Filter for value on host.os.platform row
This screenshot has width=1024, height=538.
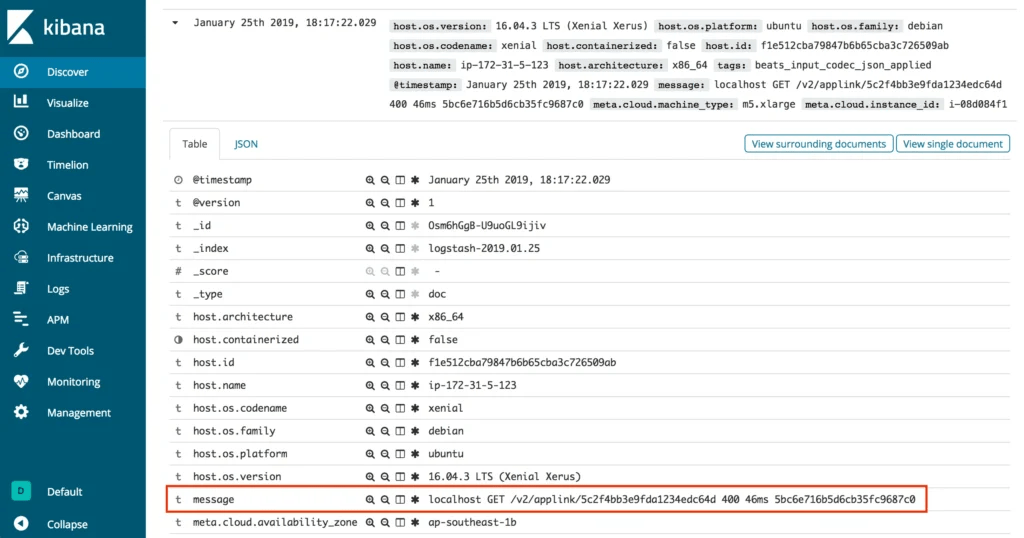click(370, 454)
